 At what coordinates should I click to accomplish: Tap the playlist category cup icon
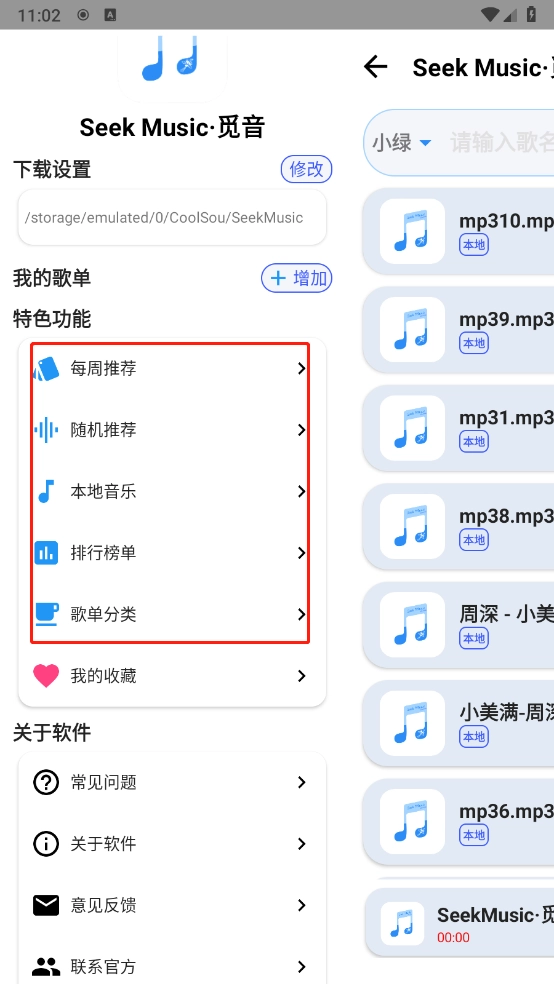(x=46, y=614)
